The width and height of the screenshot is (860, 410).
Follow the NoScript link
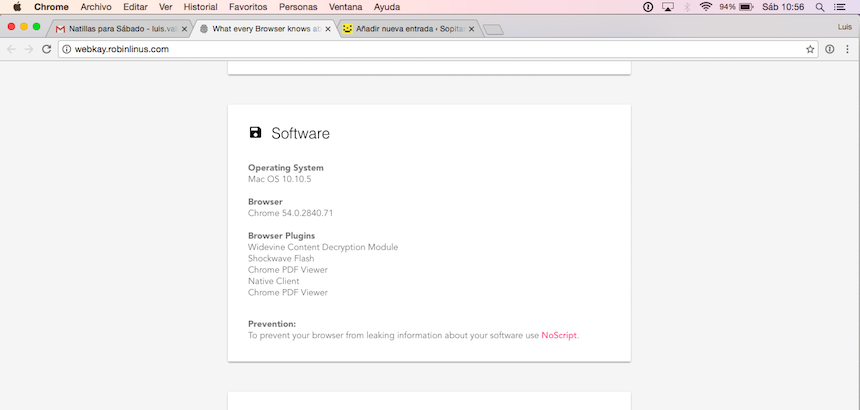click(559, 336)
